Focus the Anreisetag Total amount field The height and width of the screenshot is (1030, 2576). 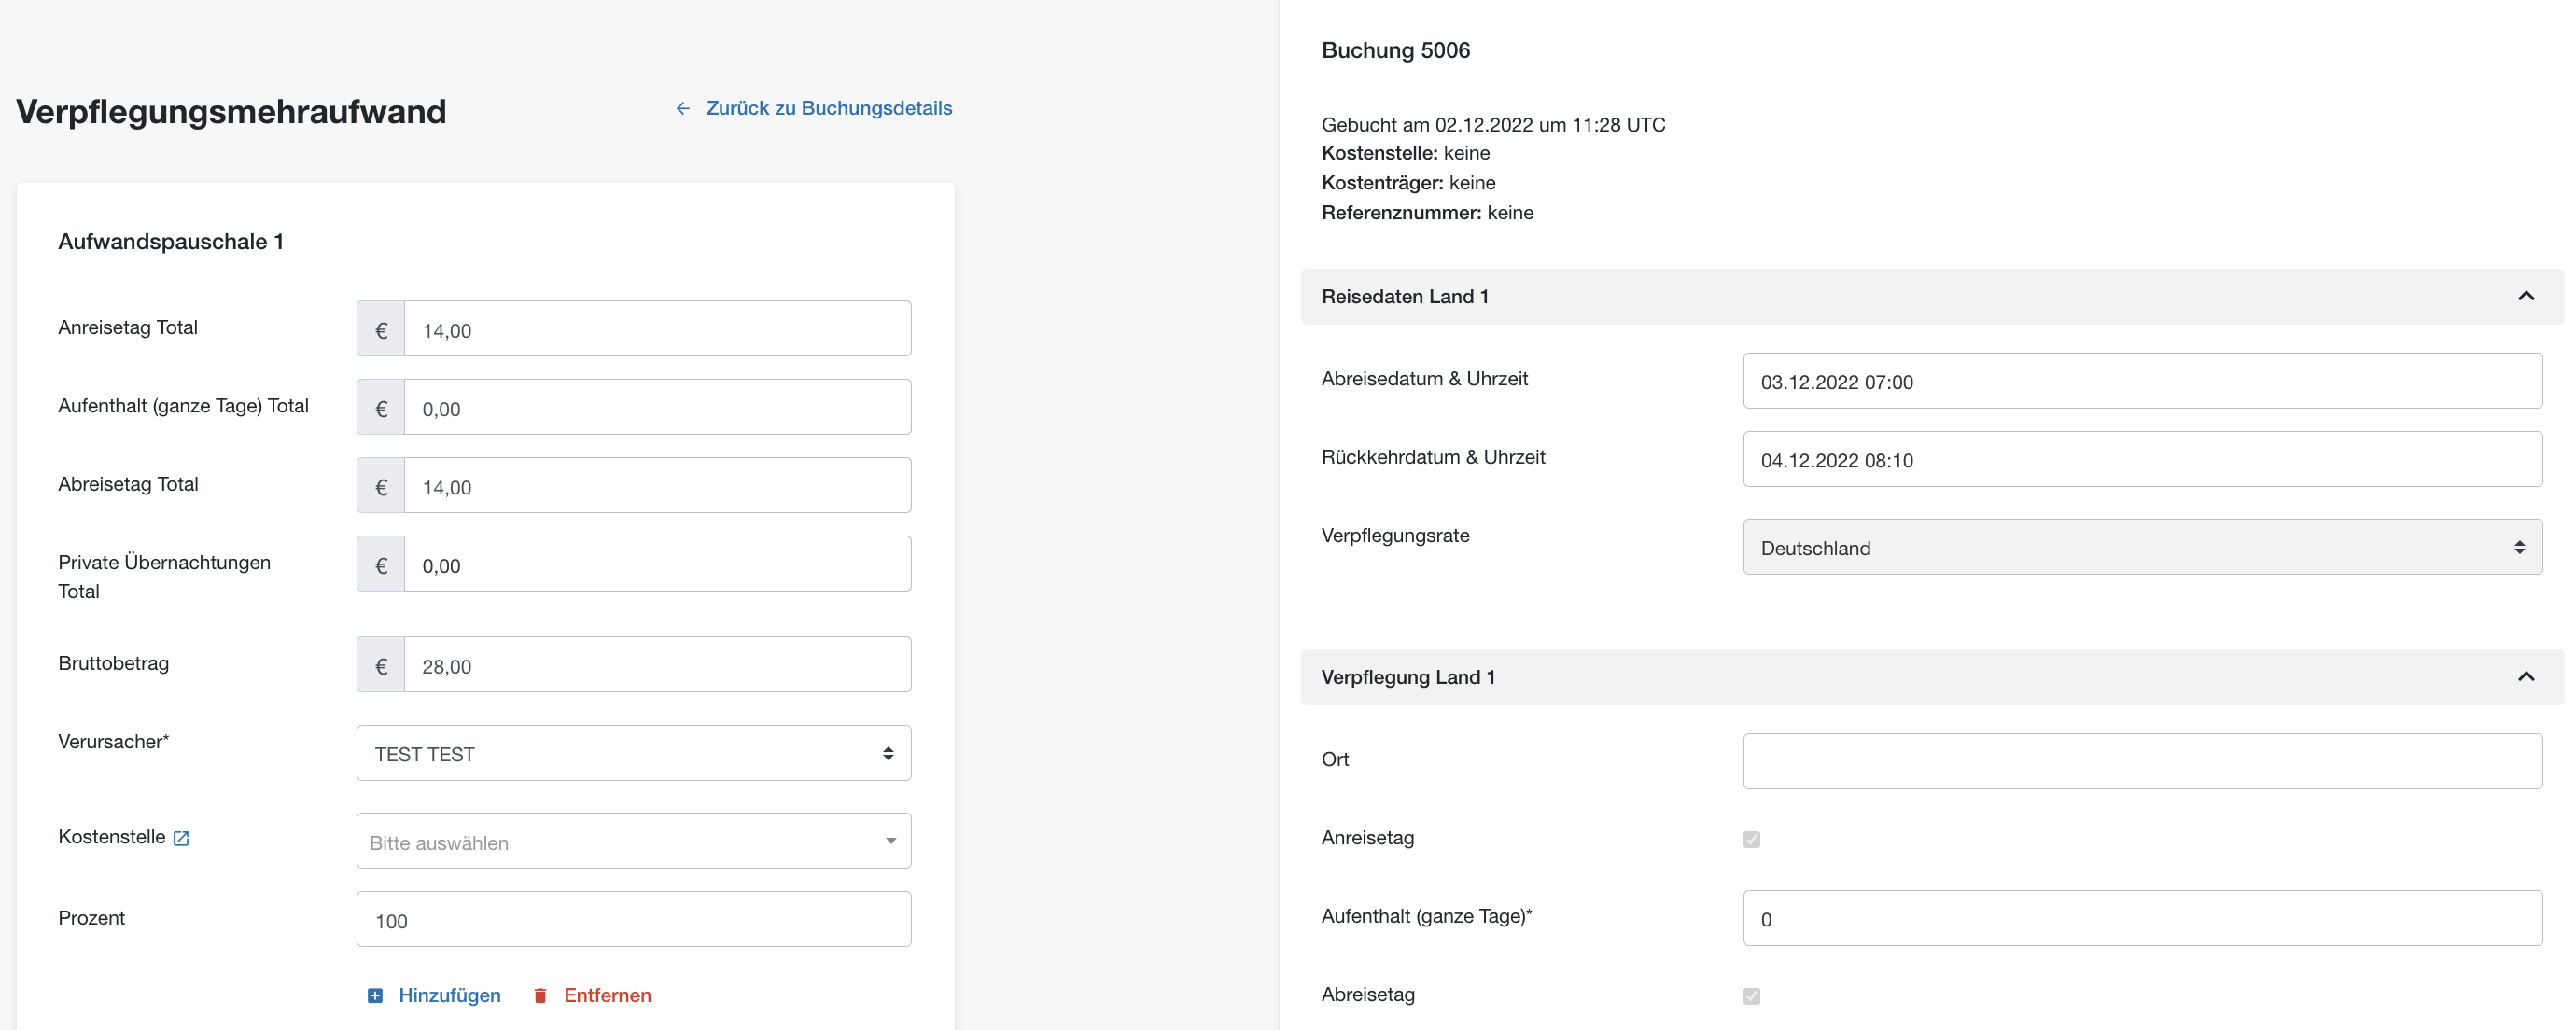click(x=658, y=329)
